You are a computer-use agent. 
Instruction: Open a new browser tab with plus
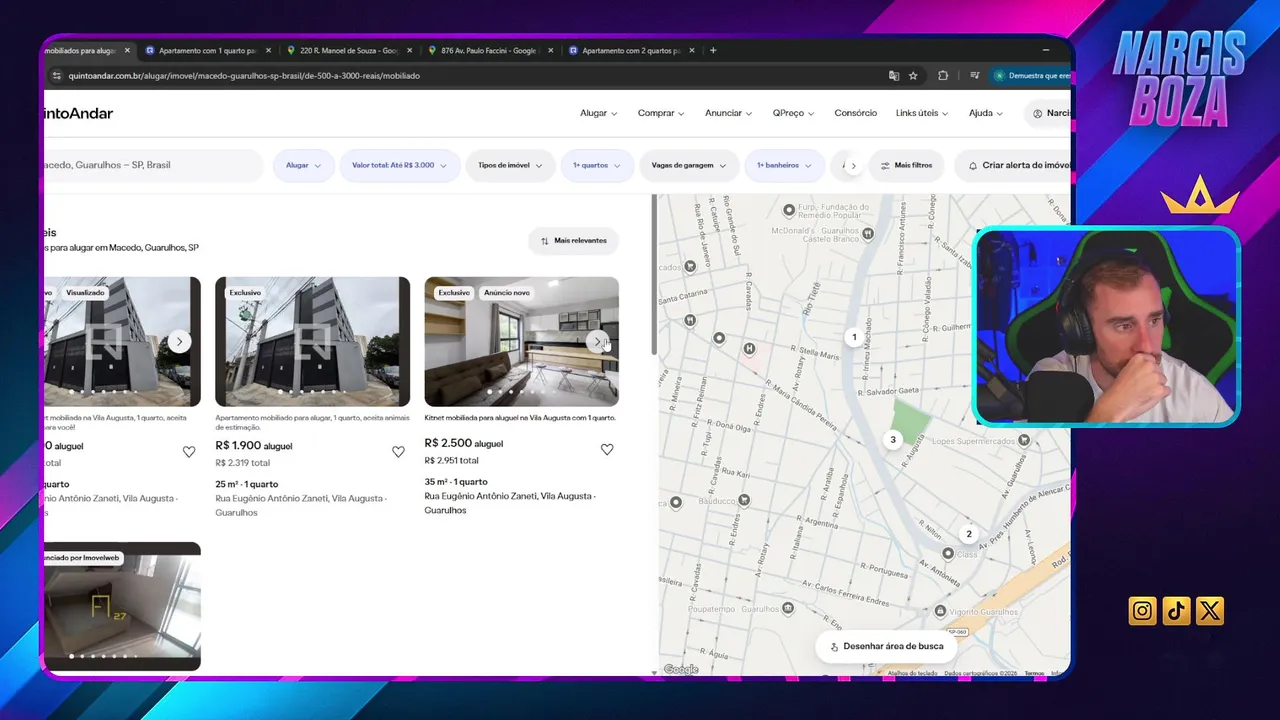(x=713, y=50)
